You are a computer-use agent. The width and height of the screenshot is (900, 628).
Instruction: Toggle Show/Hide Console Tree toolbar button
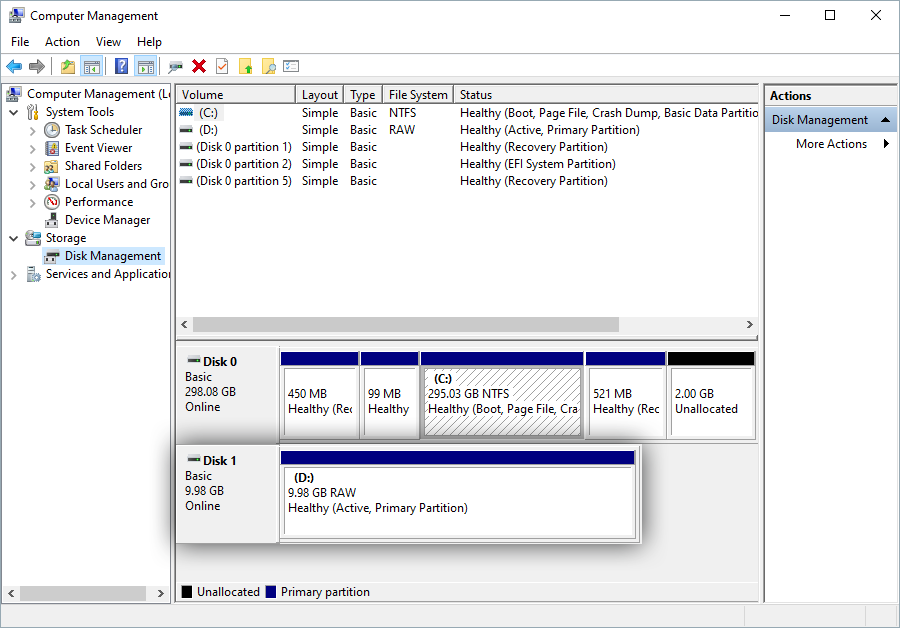pyautogui.click(x=92, y=67)
